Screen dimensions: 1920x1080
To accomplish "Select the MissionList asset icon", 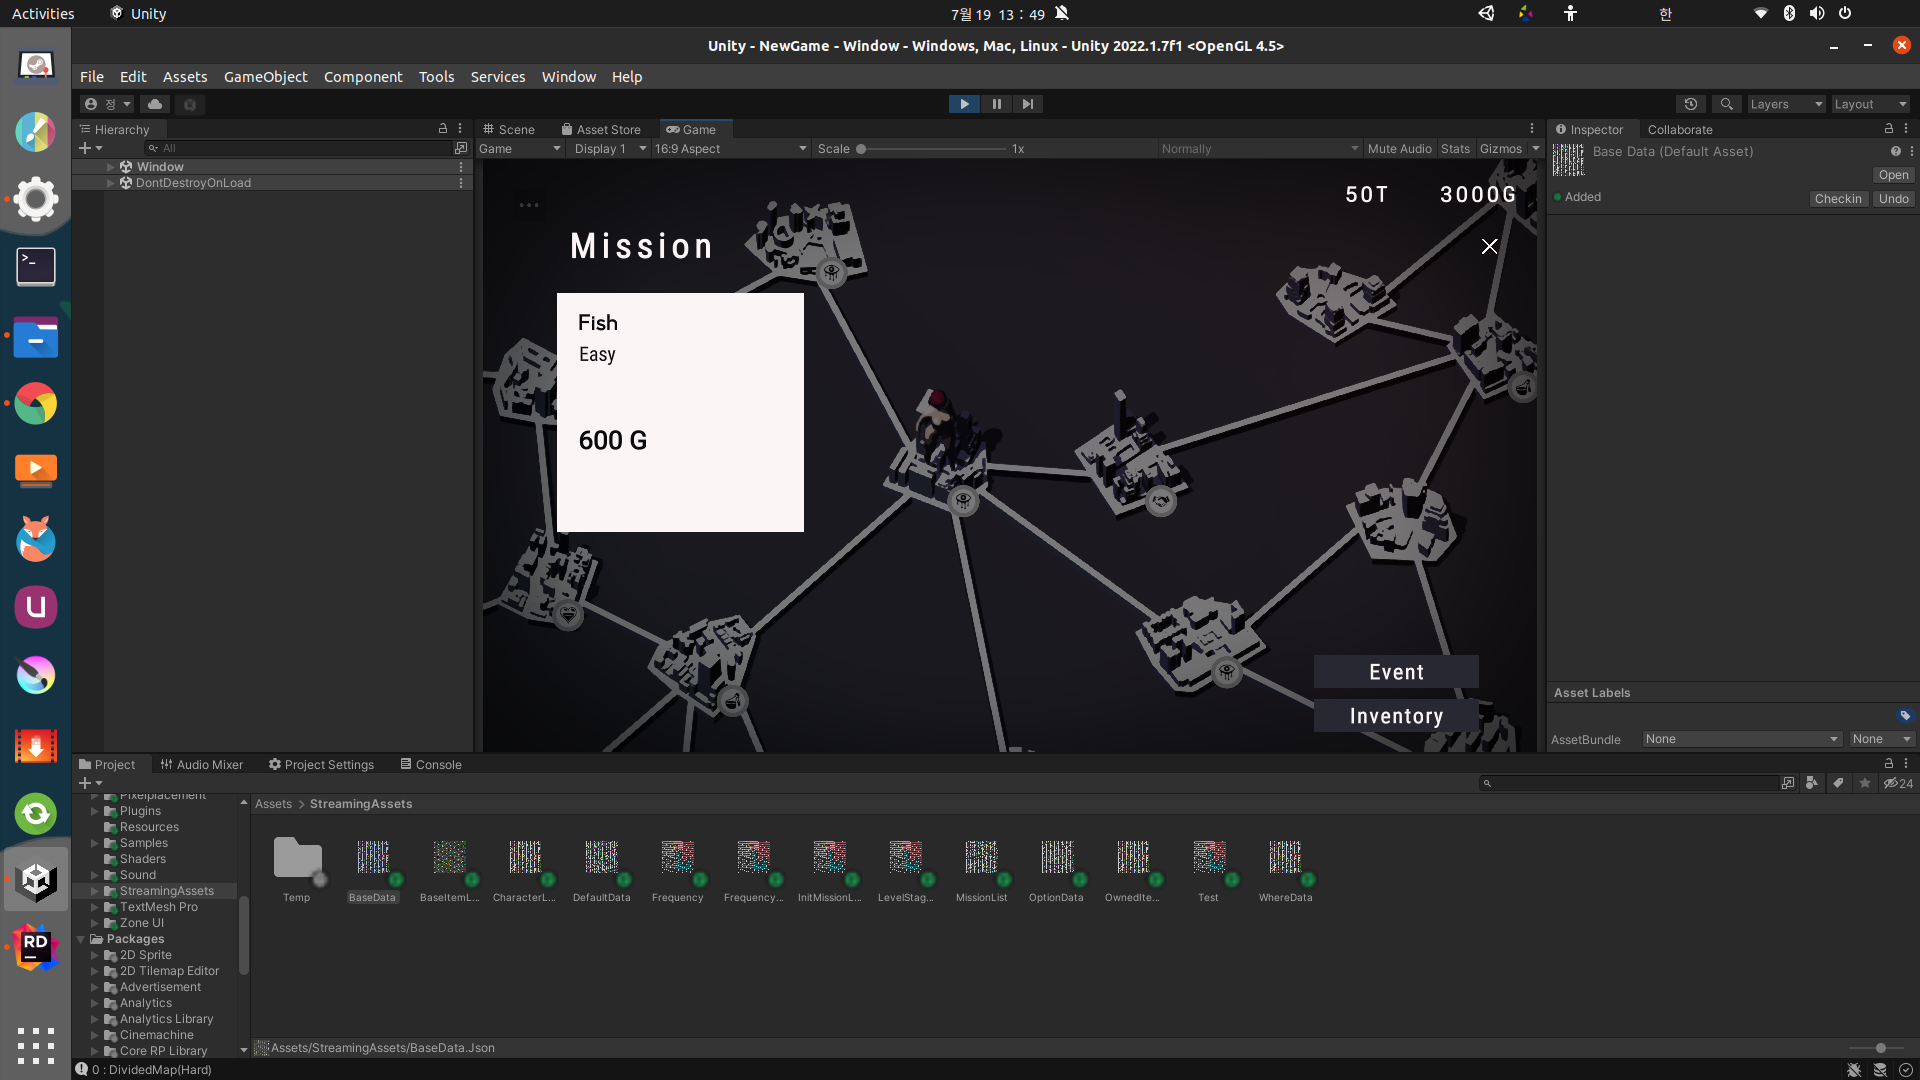I will click(981, 857).
